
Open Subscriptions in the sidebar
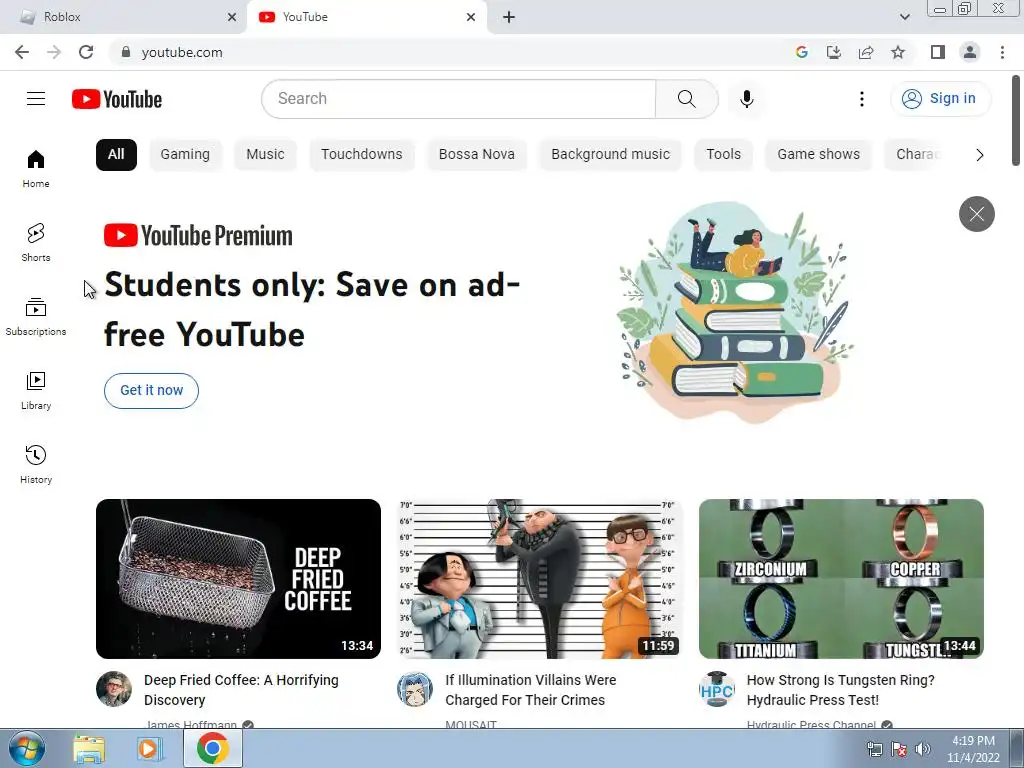click(x=36, y=317)
